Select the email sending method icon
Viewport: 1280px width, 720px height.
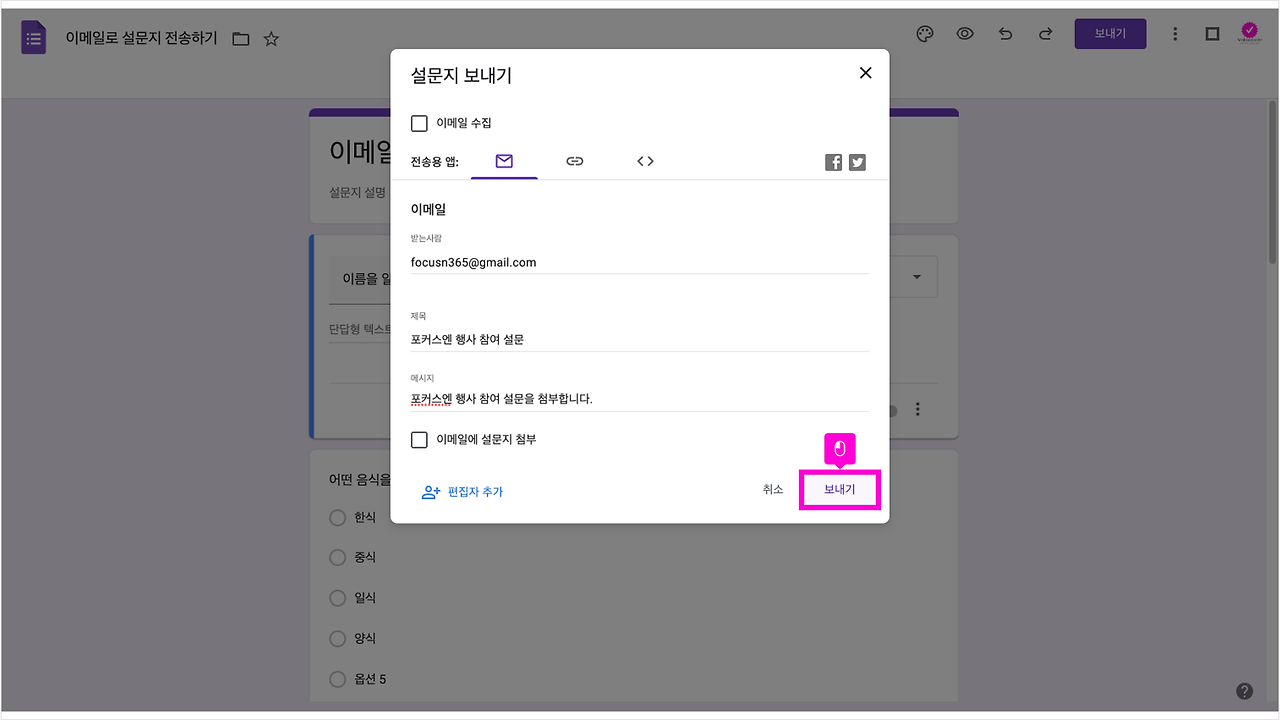(504, 160)
